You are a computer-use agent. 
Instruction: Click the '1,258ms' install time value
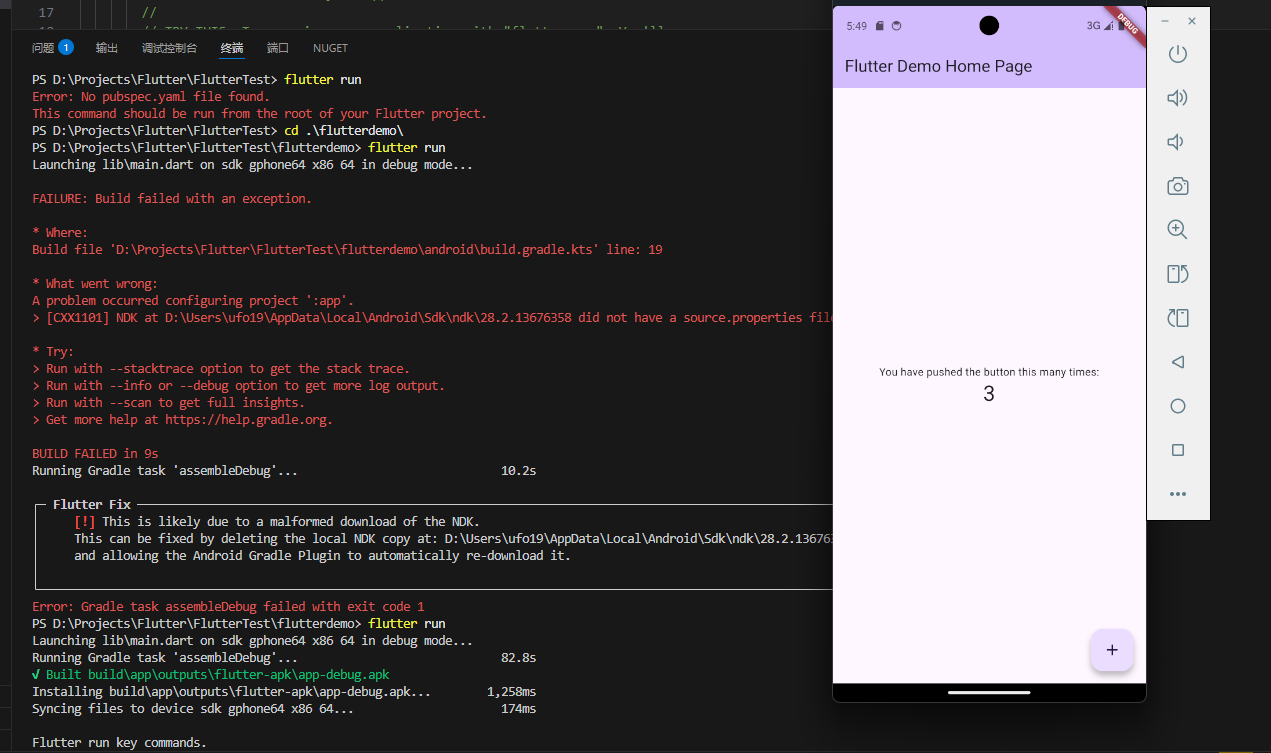[512, 692]
